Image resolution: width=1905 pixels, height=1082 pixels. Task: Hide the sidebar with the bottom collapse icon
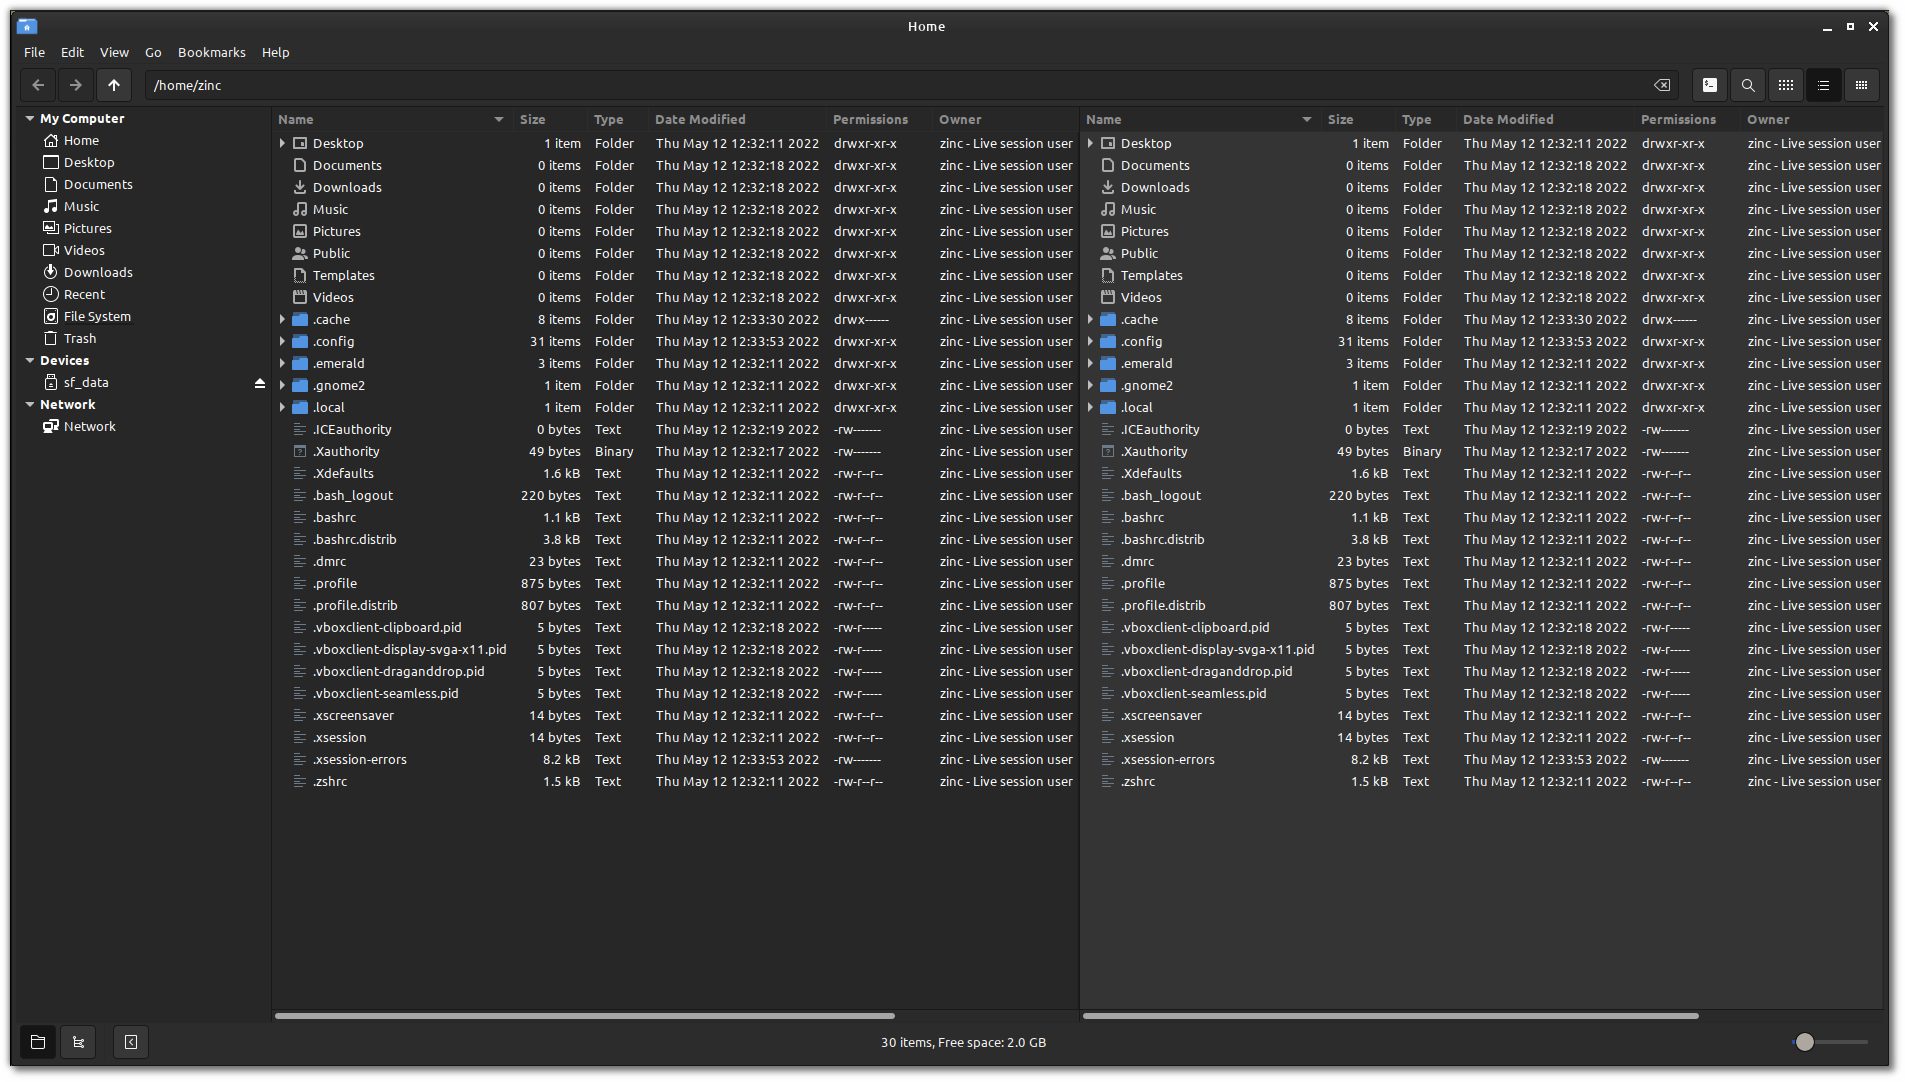pyautogui.click(x=131, y=1042)
